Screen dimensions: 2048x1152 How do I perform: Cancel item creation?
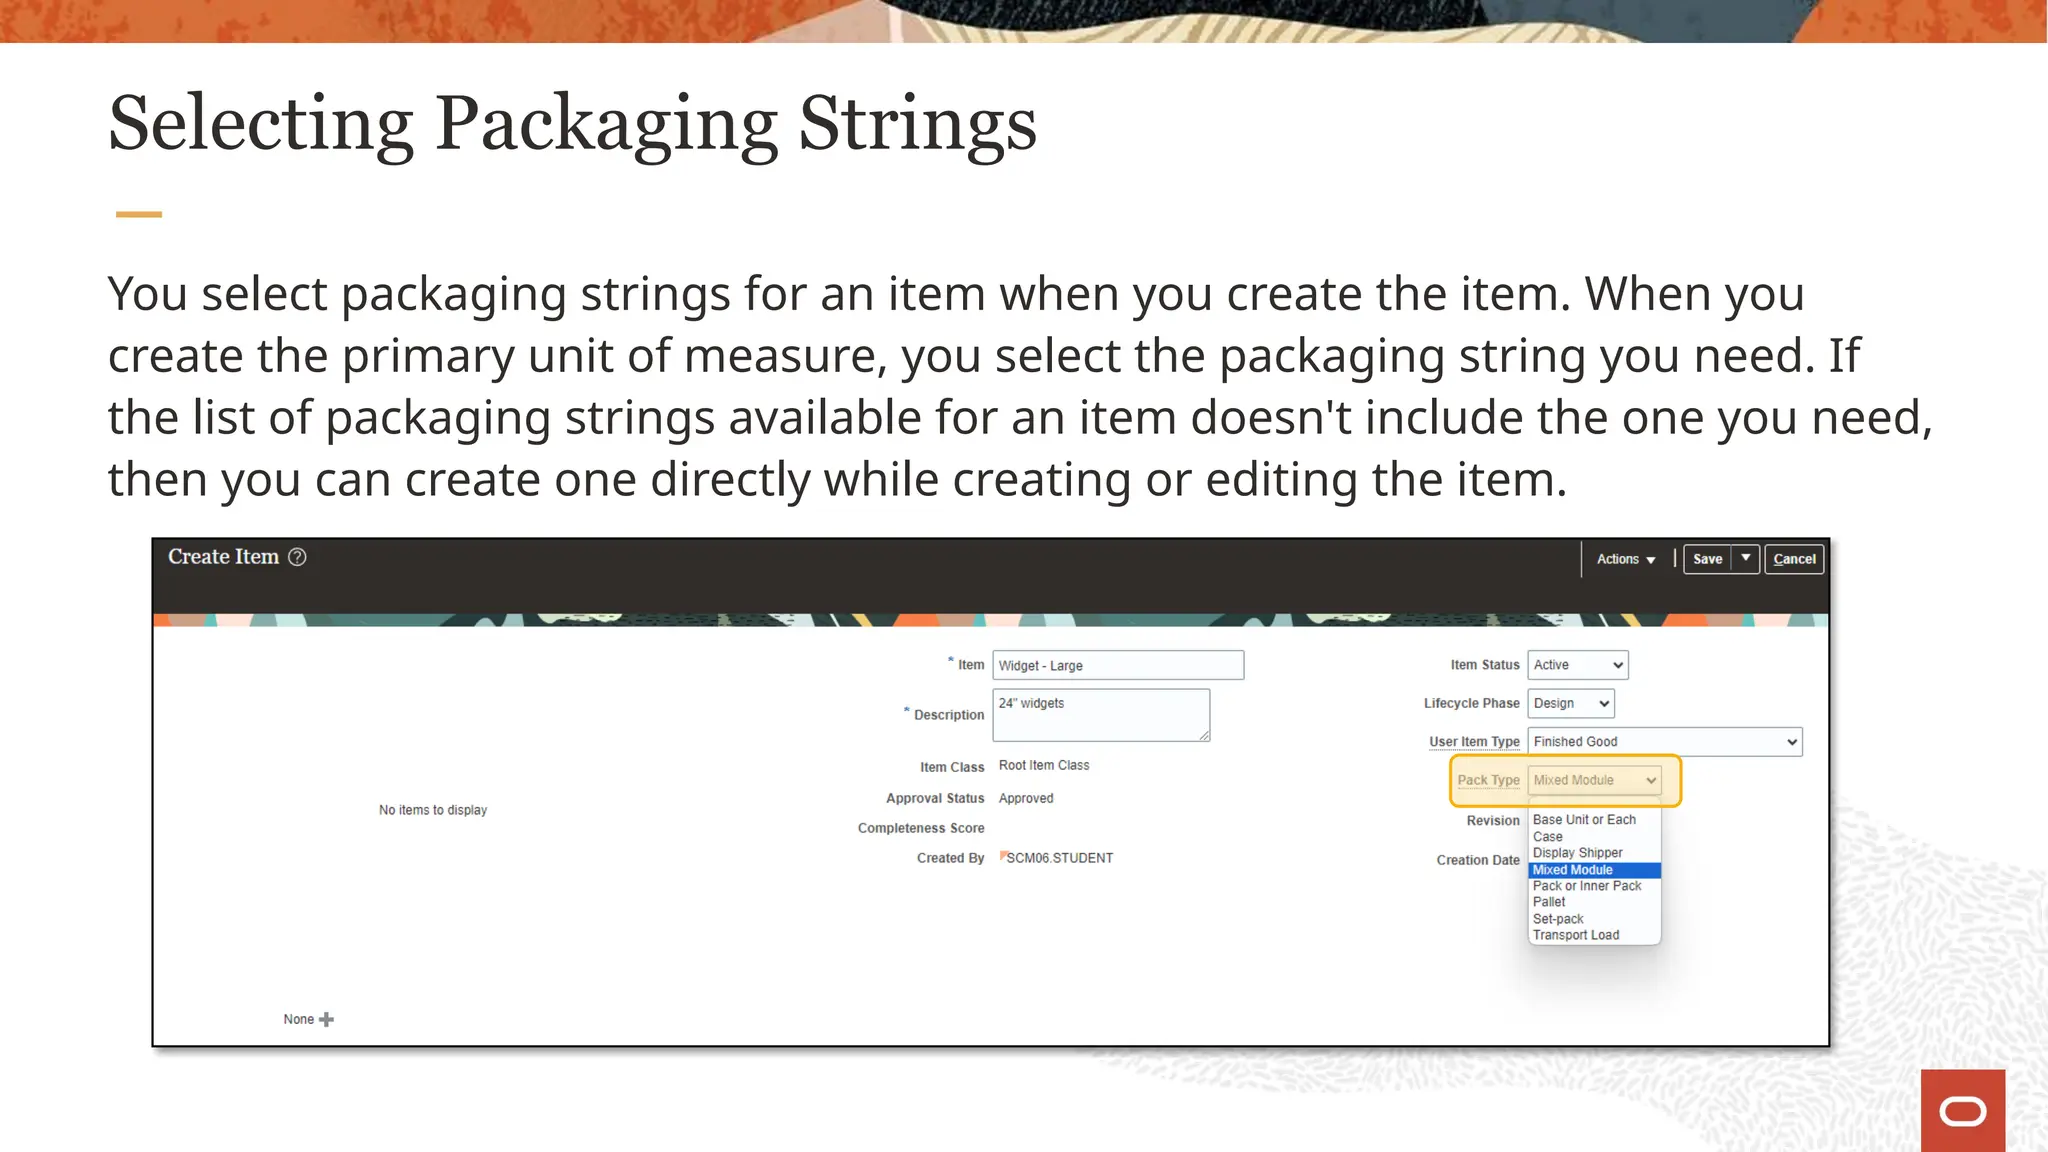tap(1794, 559)
